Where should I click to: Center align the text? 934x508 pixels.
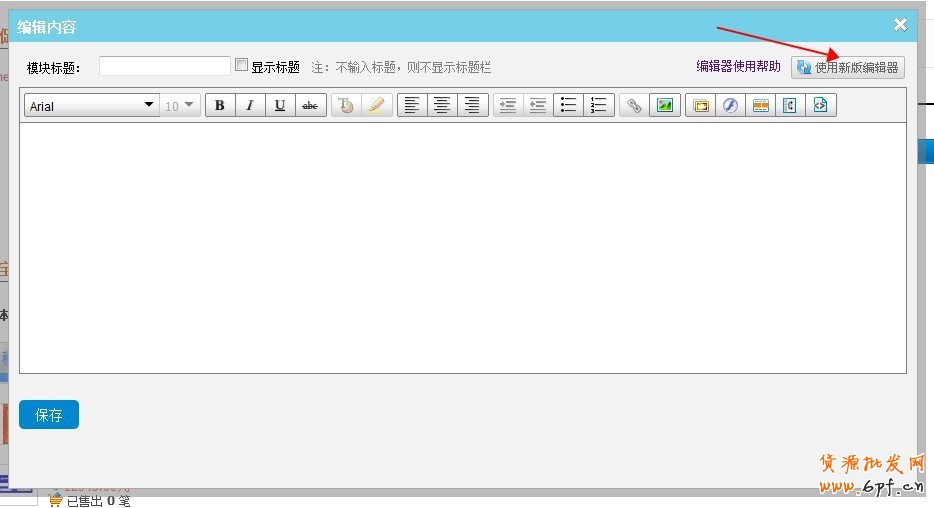tap(442, 106)
